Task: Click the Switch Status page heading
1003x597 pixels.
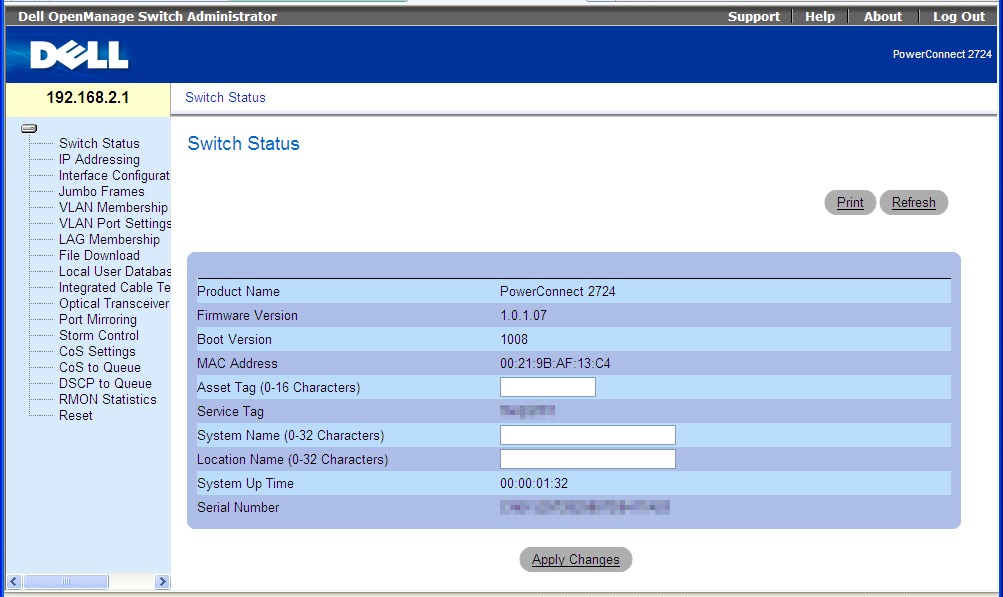Action: pyautogui.click(x=243, y=143)
